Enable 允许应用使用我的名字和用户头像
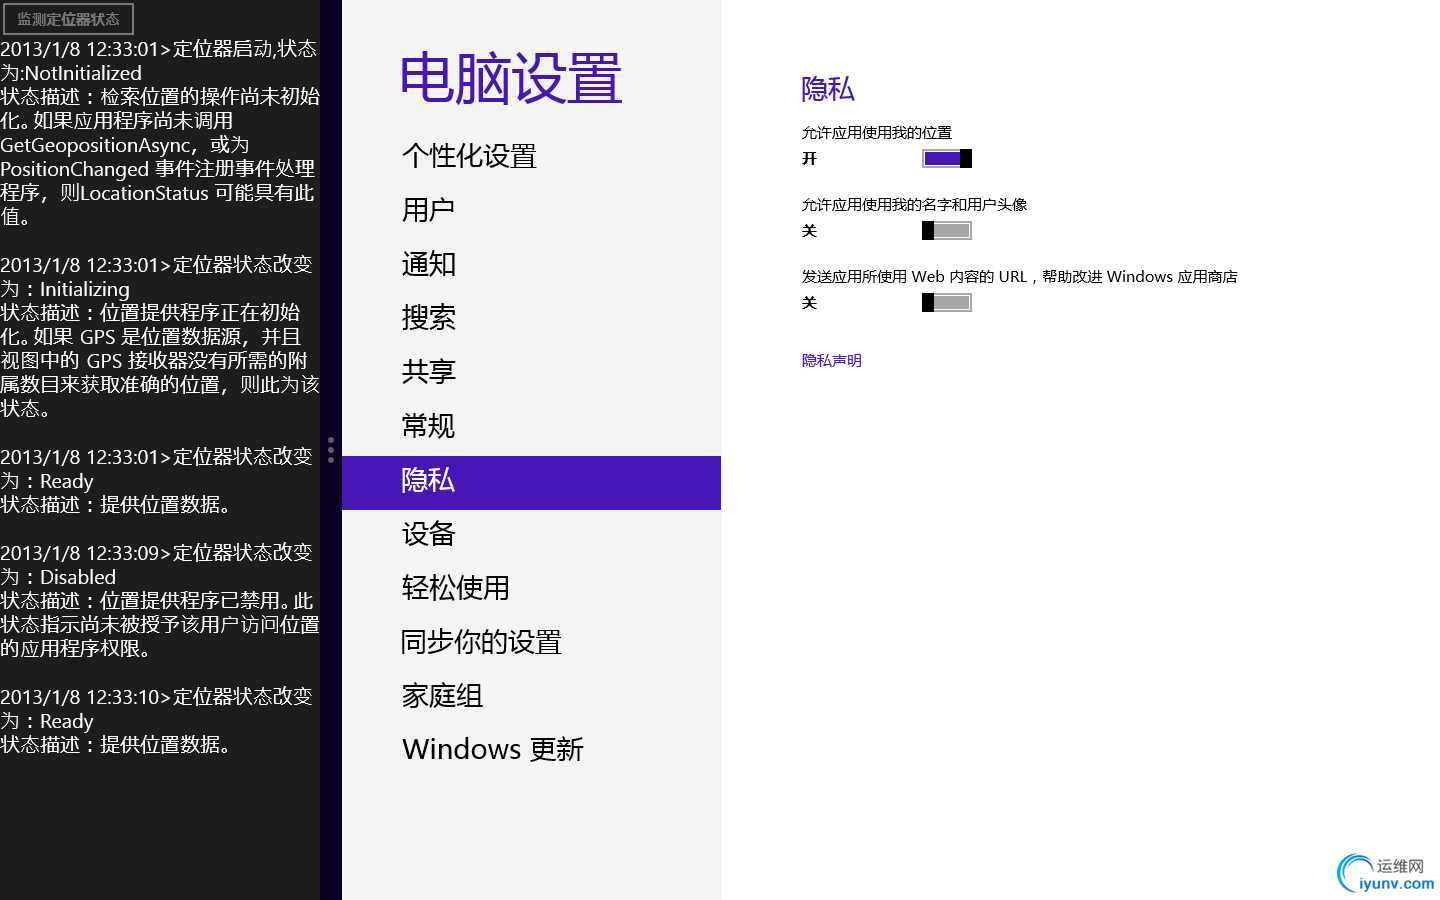1440x900 pixels. point(946,230)
